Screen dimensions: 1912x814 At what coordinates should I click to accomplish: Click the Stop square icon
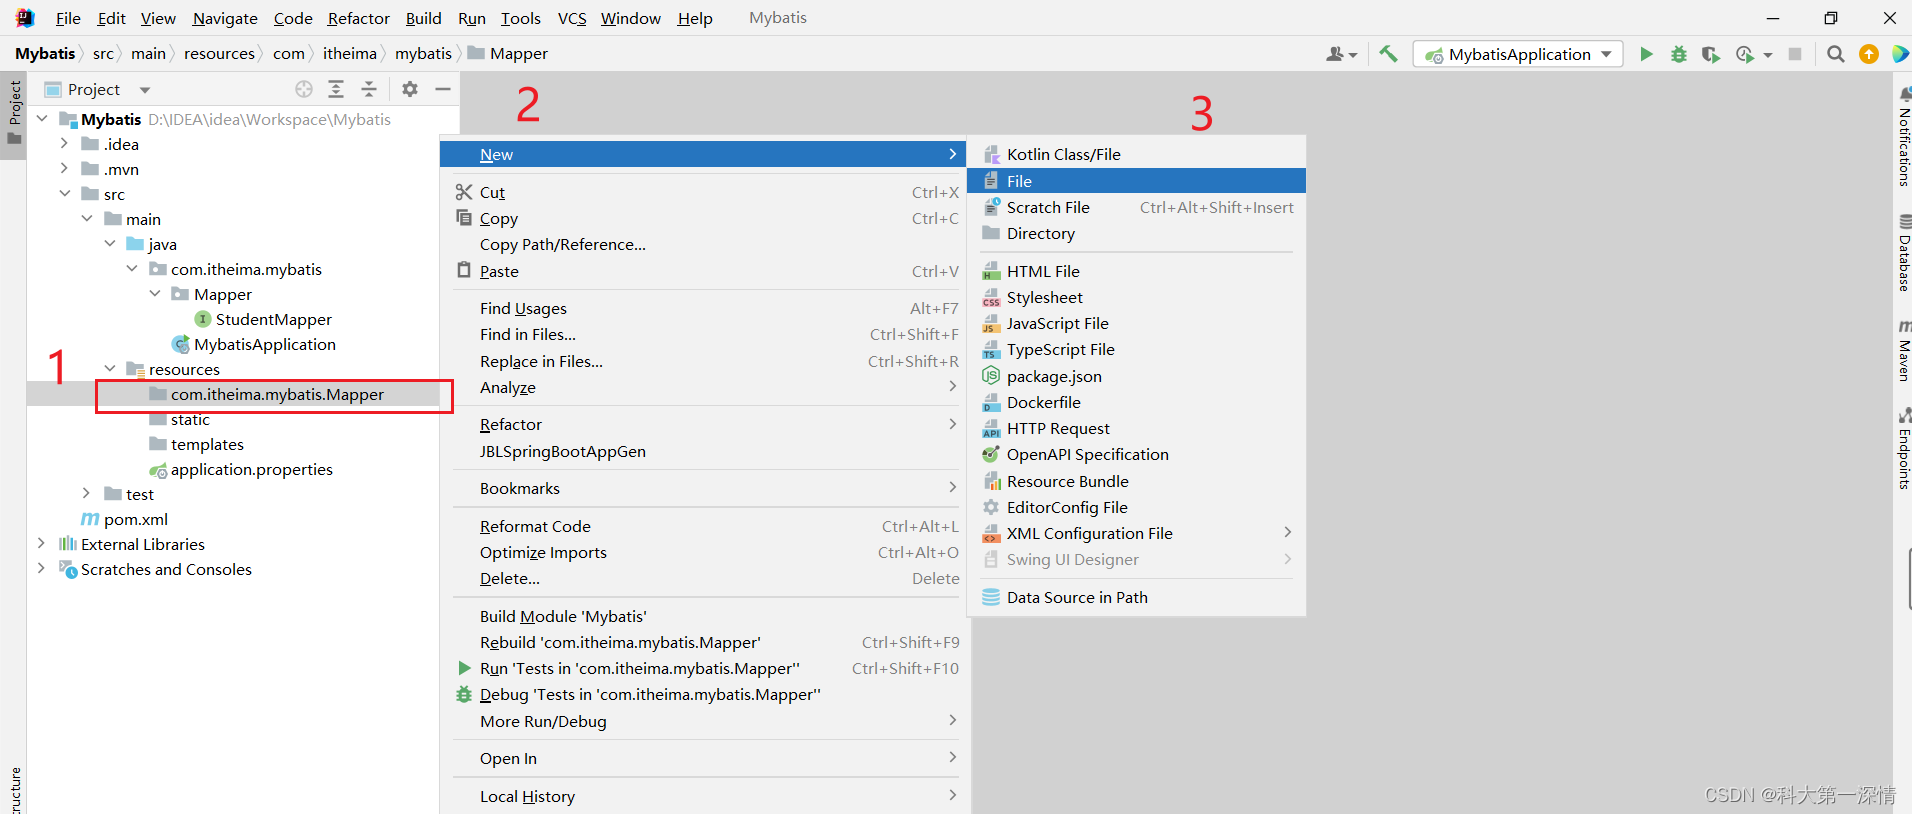click(x=1795, y=54)
